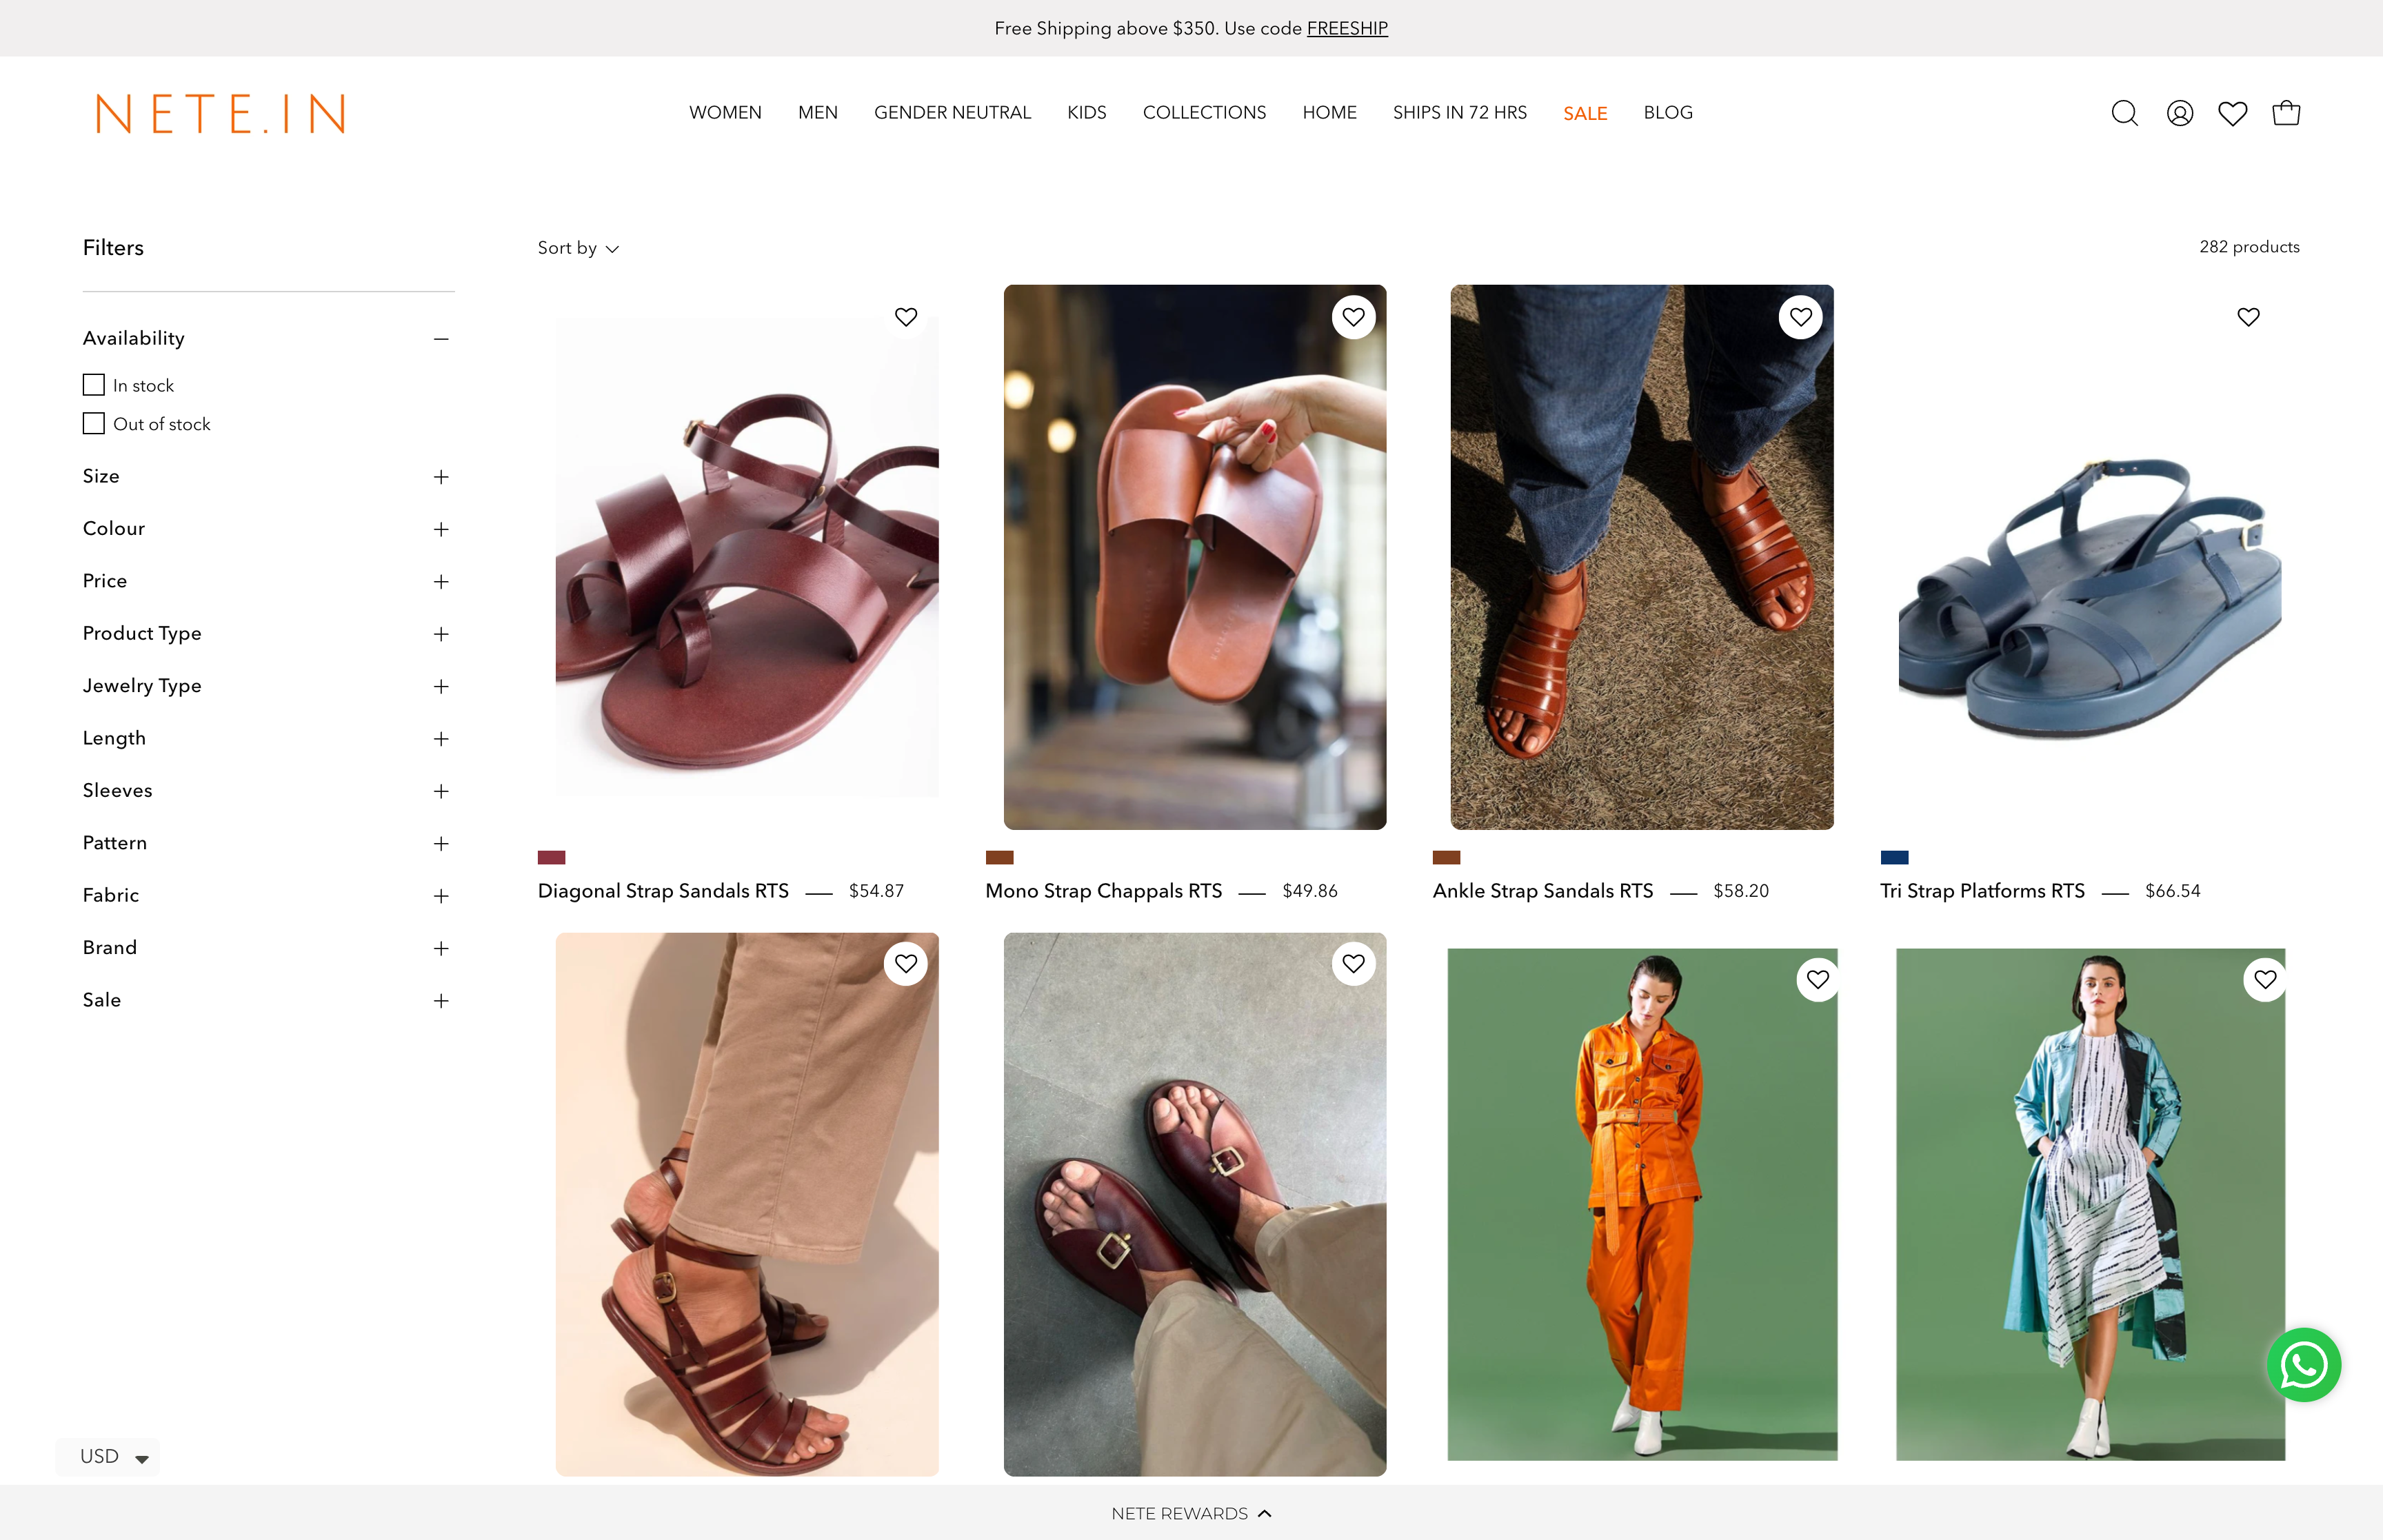This screenshot has width=2383, height=1540.
Task: Open the FREESHIP code link
Action: [1347, 28]
